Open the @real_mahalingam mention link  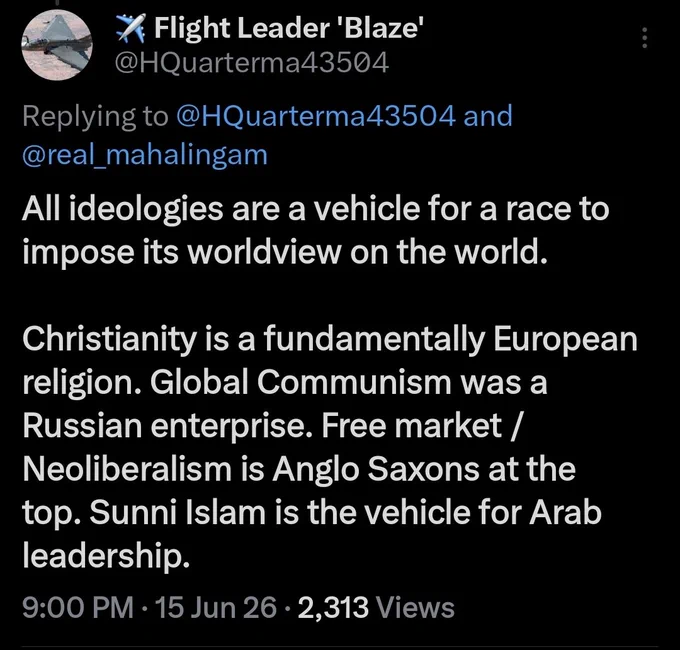[x=145, y=155]
